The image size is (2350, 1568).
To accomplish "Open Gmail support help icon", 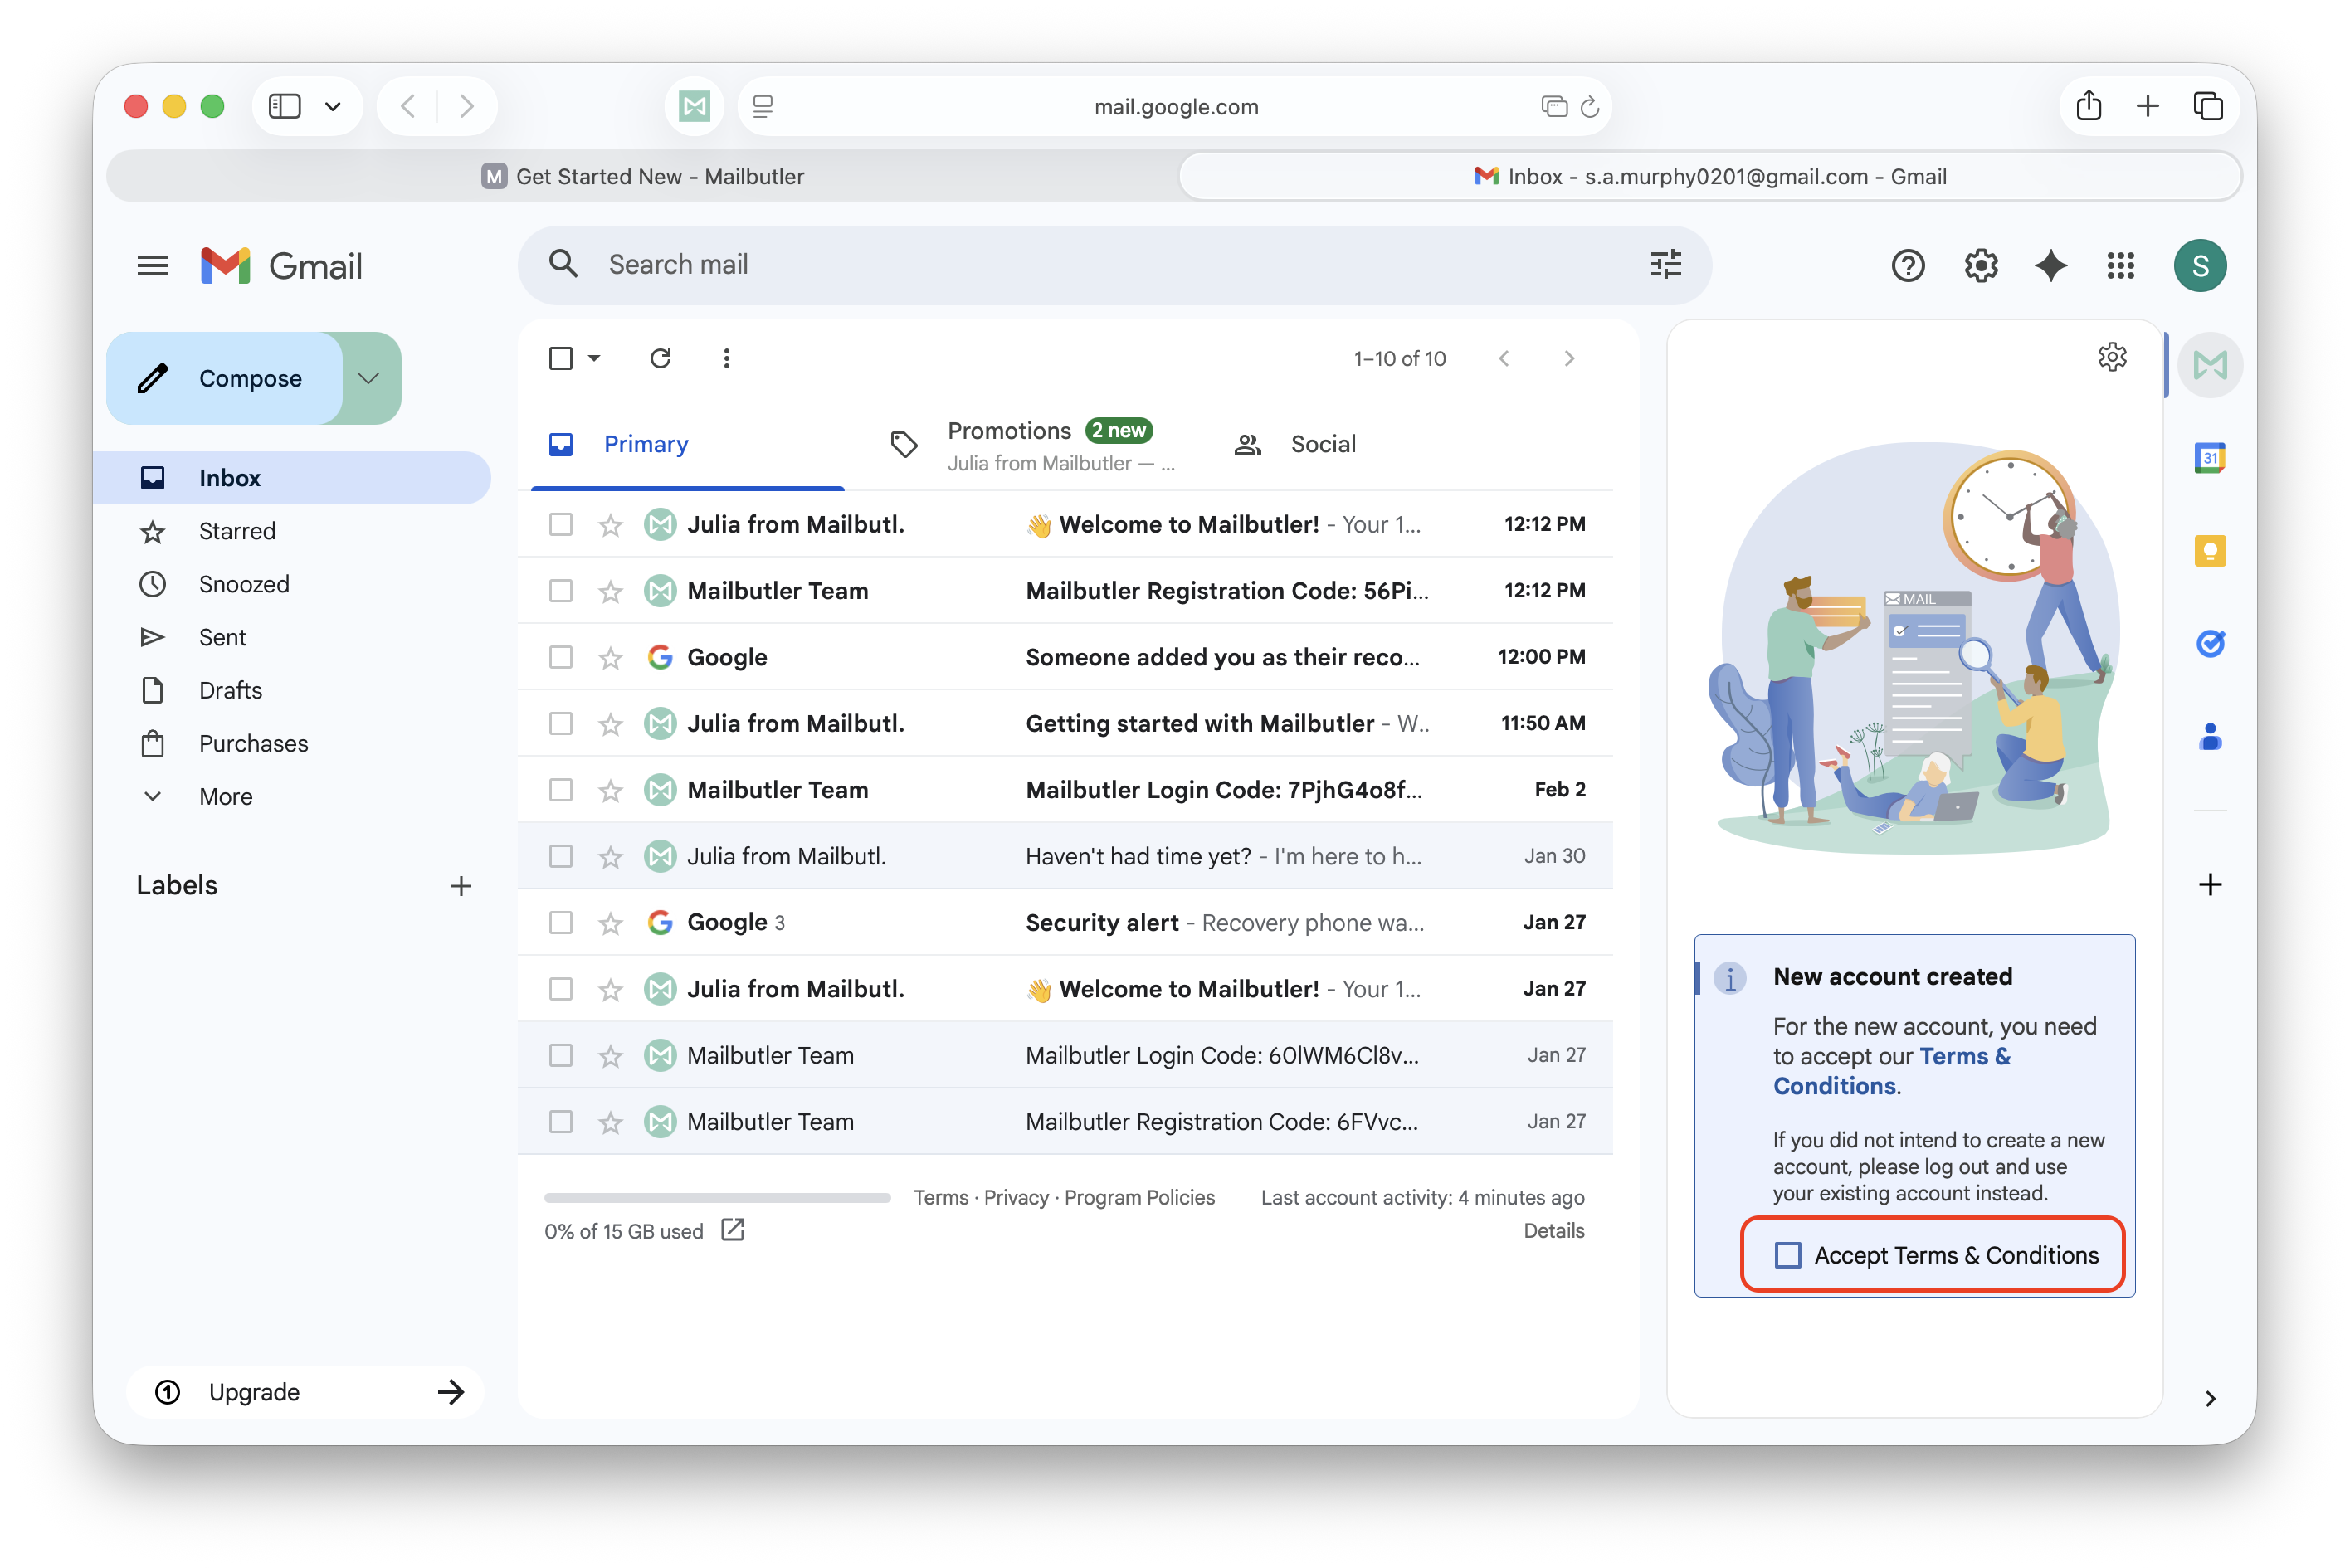I will pos(1907,265).
